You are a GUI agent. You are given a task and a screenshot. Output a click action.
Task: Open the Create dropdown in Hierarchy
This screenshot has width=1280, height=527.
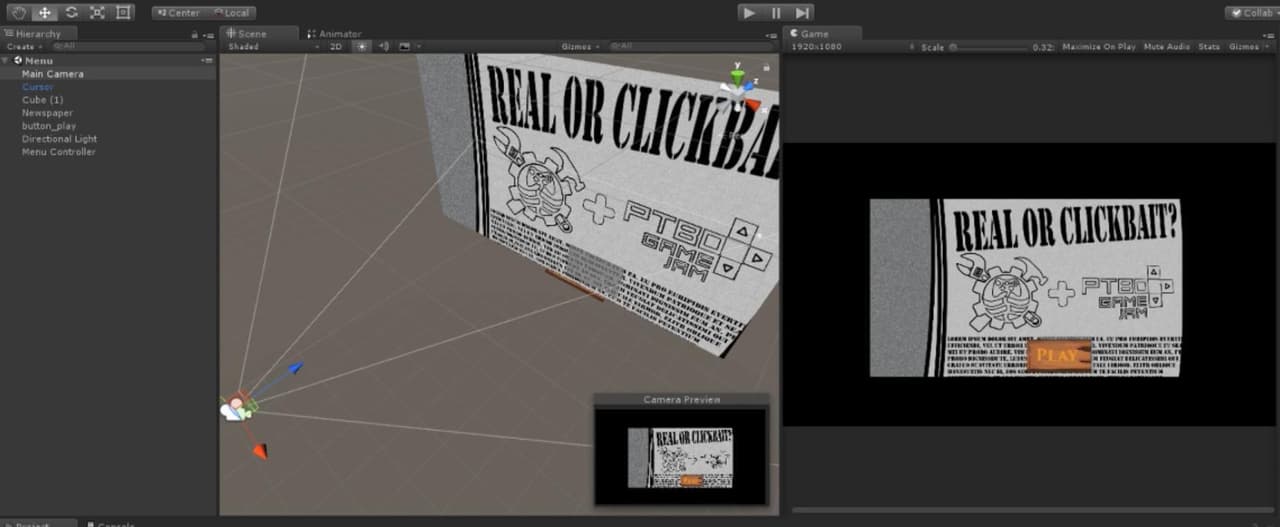click(x=23, y=46)
